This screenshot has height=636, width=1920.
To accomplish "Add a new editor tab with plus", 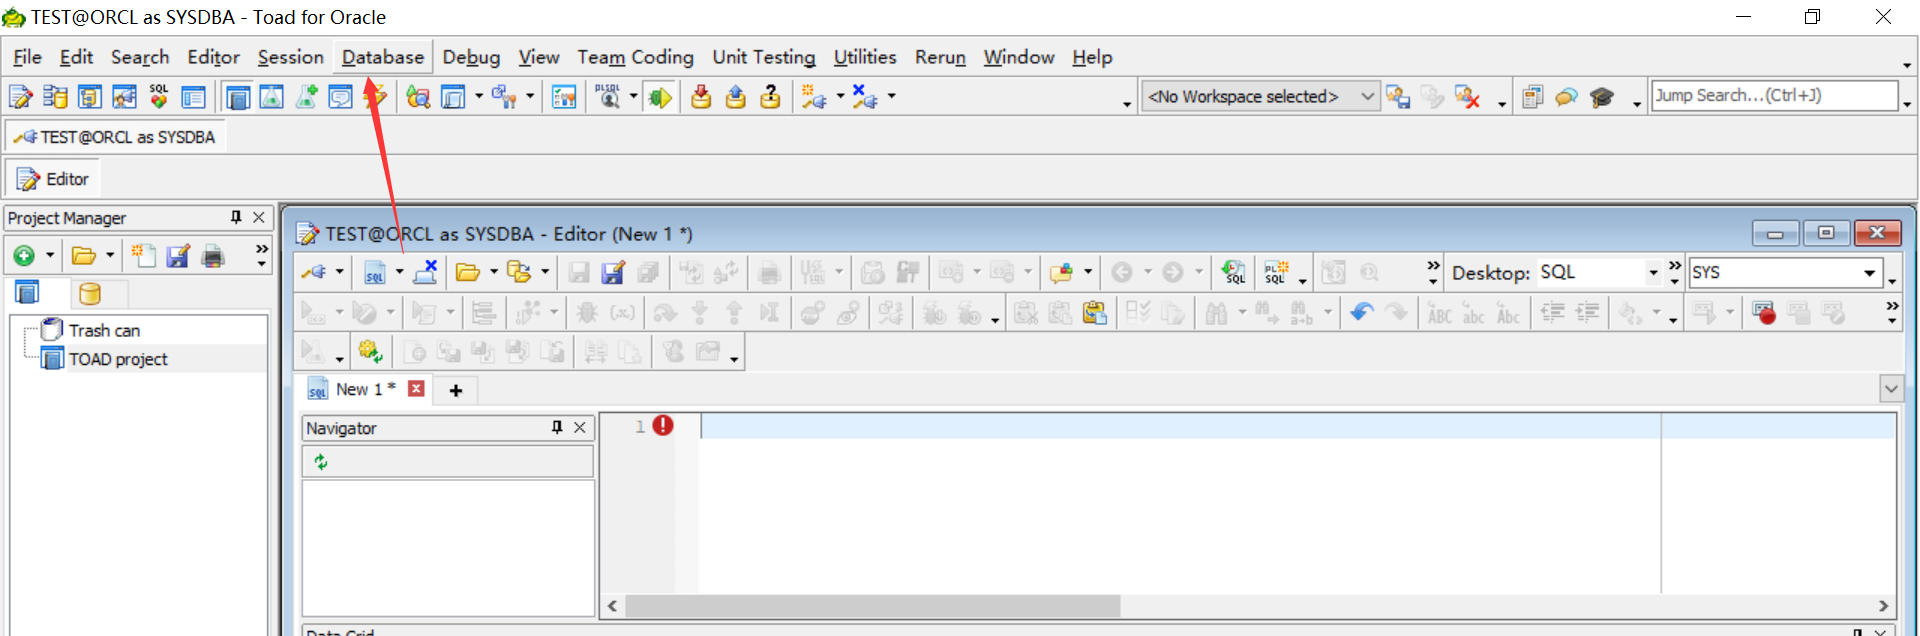I will pos(456,390).
